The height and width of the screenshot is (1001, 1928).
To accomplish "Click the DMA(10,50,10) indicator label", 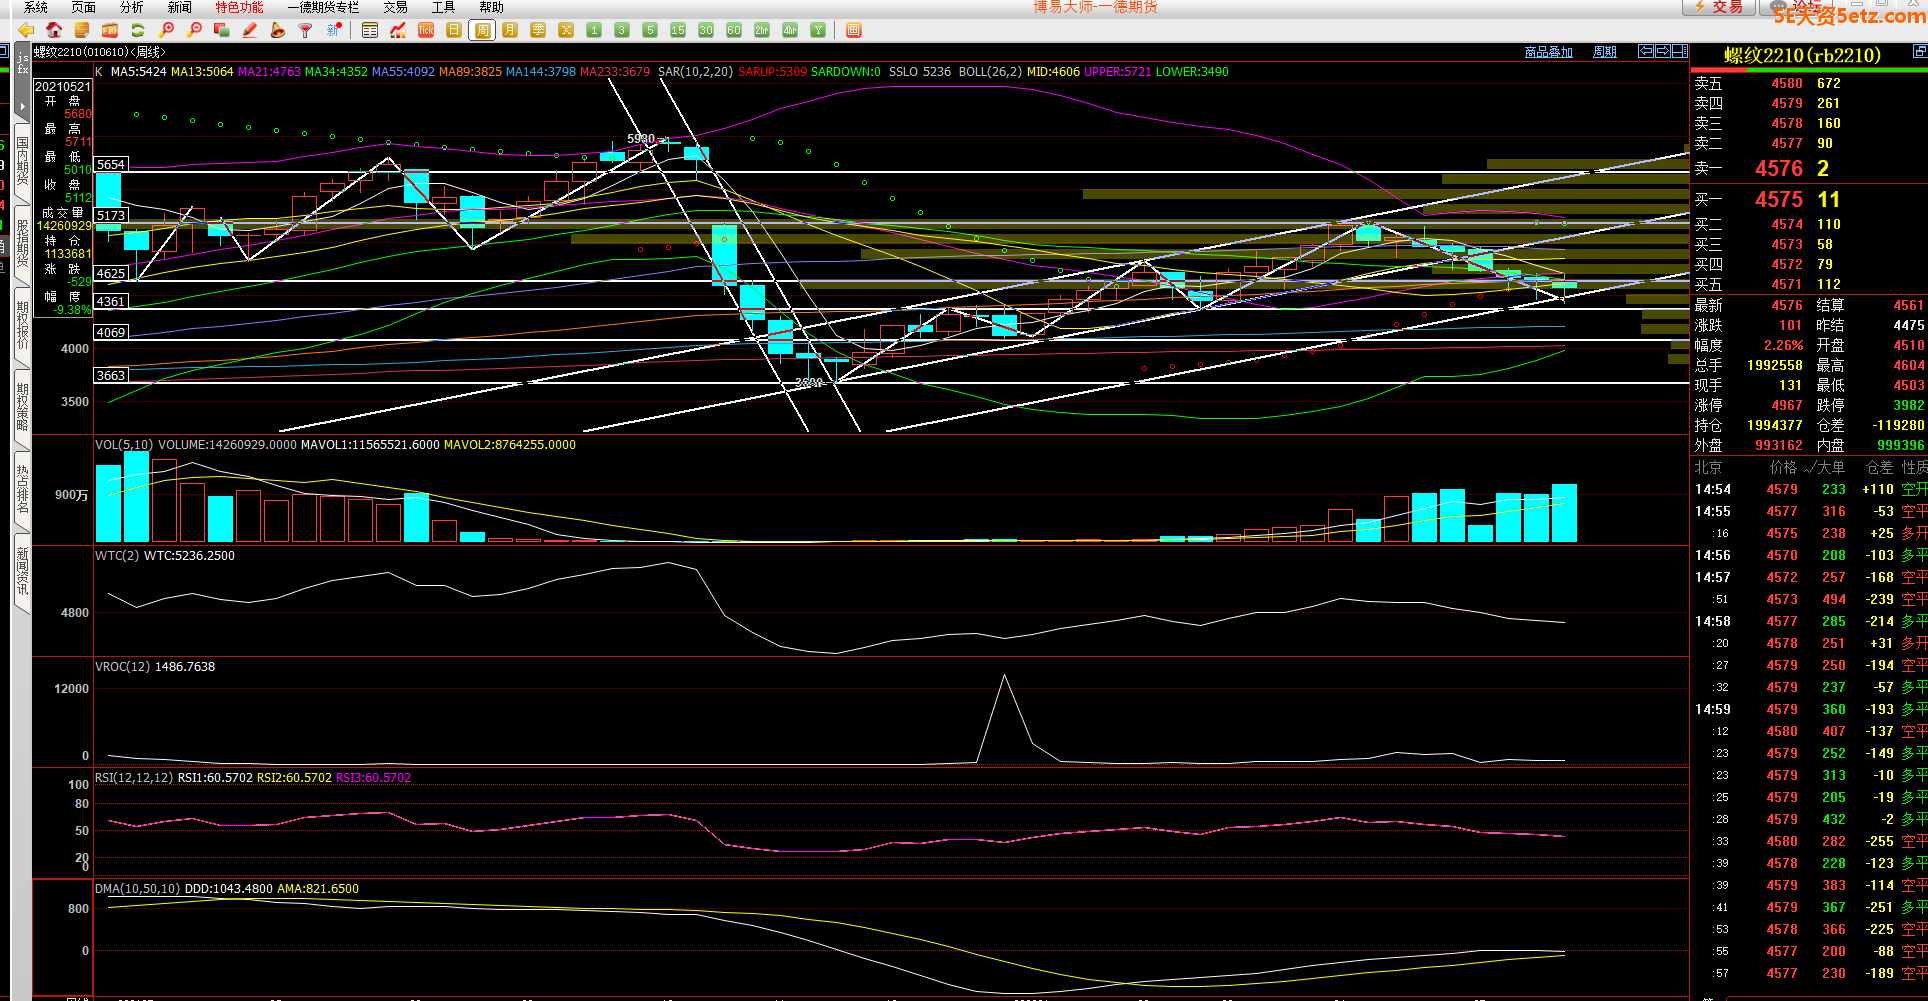I will [138, 889].
